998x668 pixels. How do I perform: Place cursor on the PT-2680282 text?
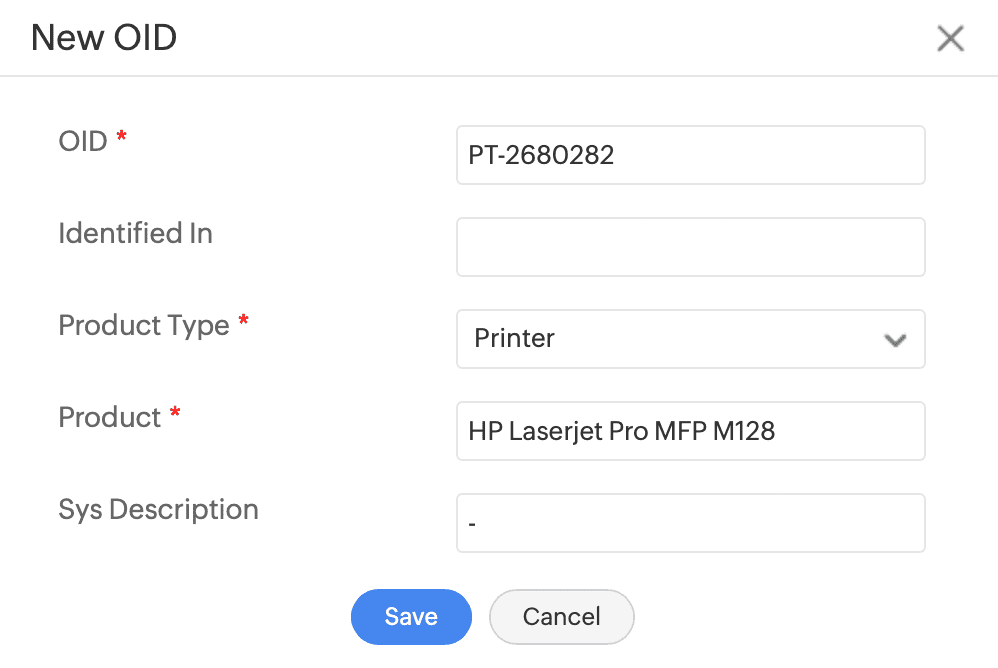coord(541,155)
